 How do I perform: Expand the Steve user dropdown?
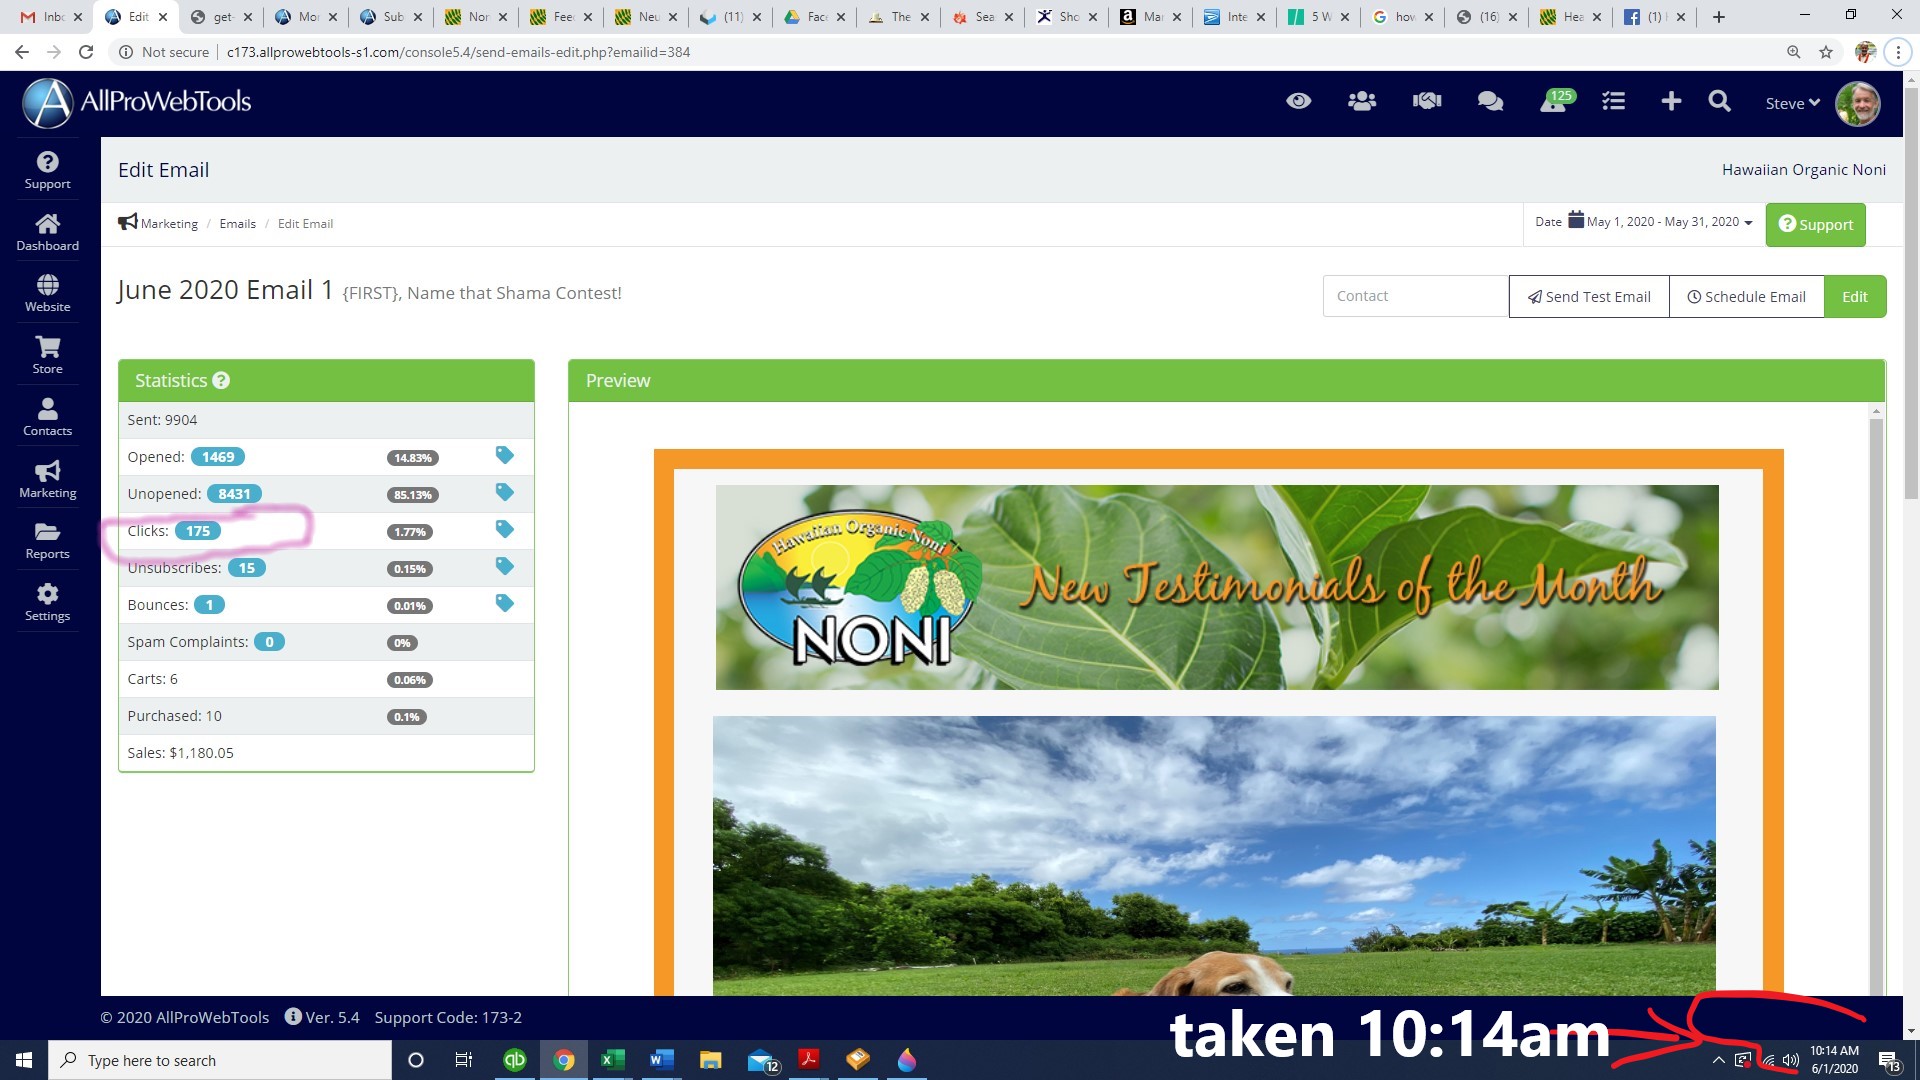click(x=1792, y=103)
